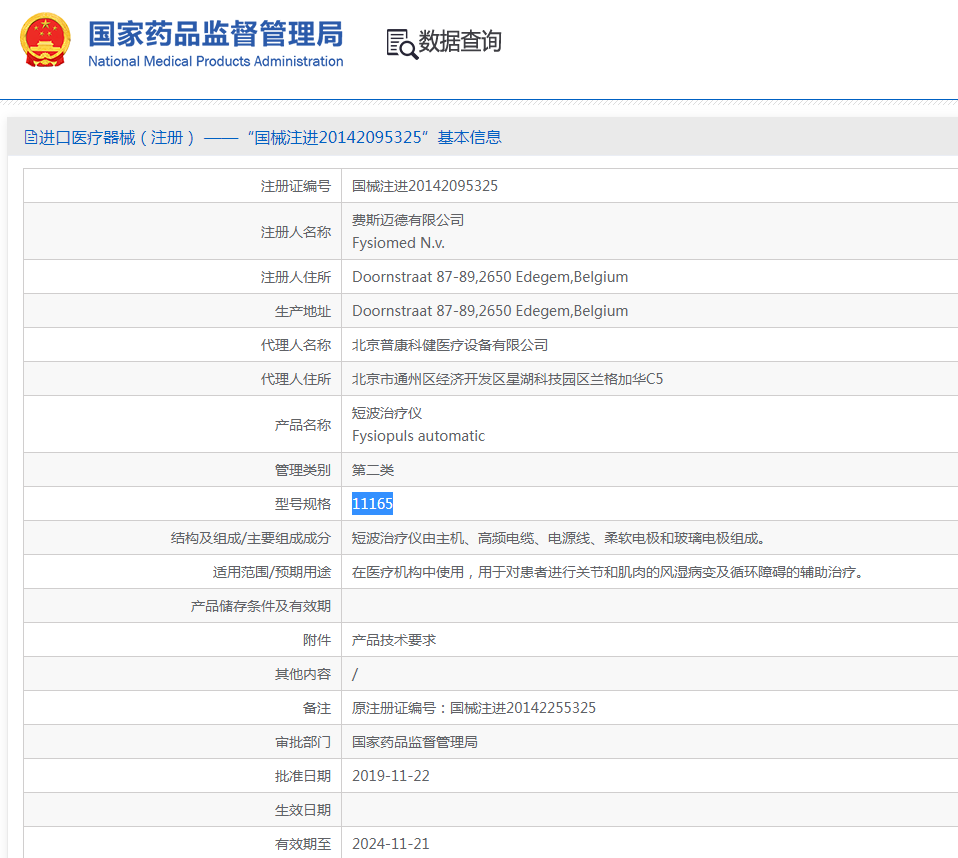Image resolution: width=958 pixels, height=858 pixels.
Task: Click the 注册人名称 label
Action: [296, 232]
